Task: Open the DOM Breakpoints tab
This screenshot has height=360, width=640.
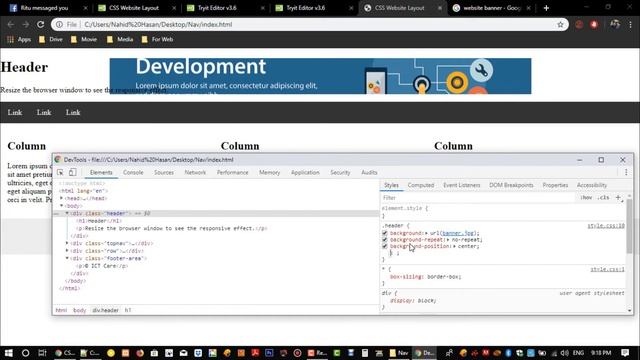Action: [x=511, y=185]
